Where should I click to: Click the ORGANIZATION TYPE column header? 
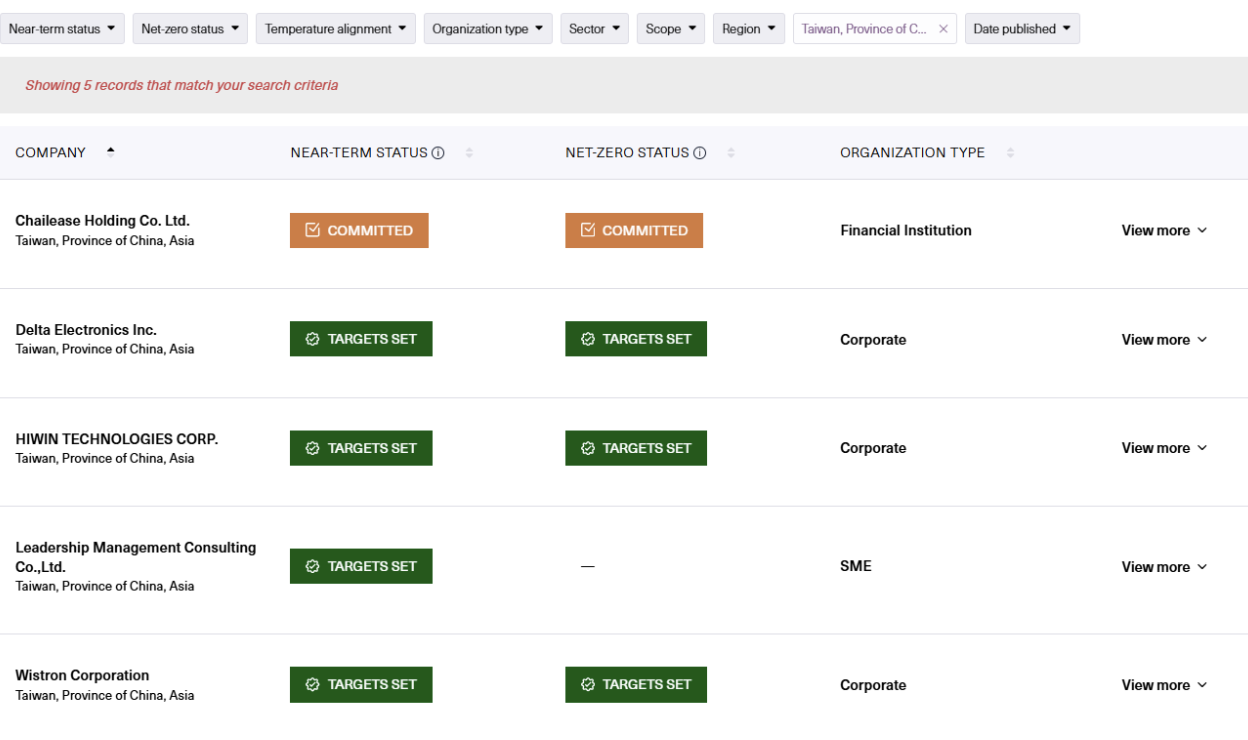912,153
